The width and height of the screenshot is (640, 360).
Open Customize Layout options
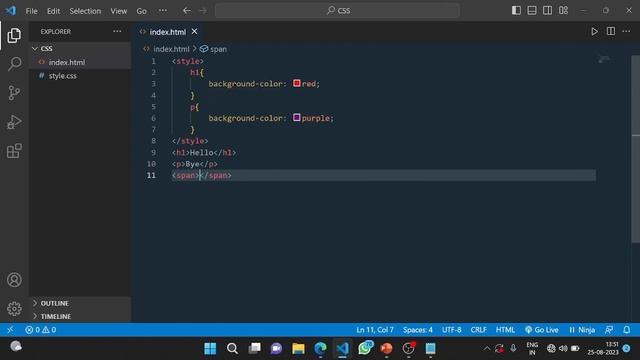[x=563, y=11]
